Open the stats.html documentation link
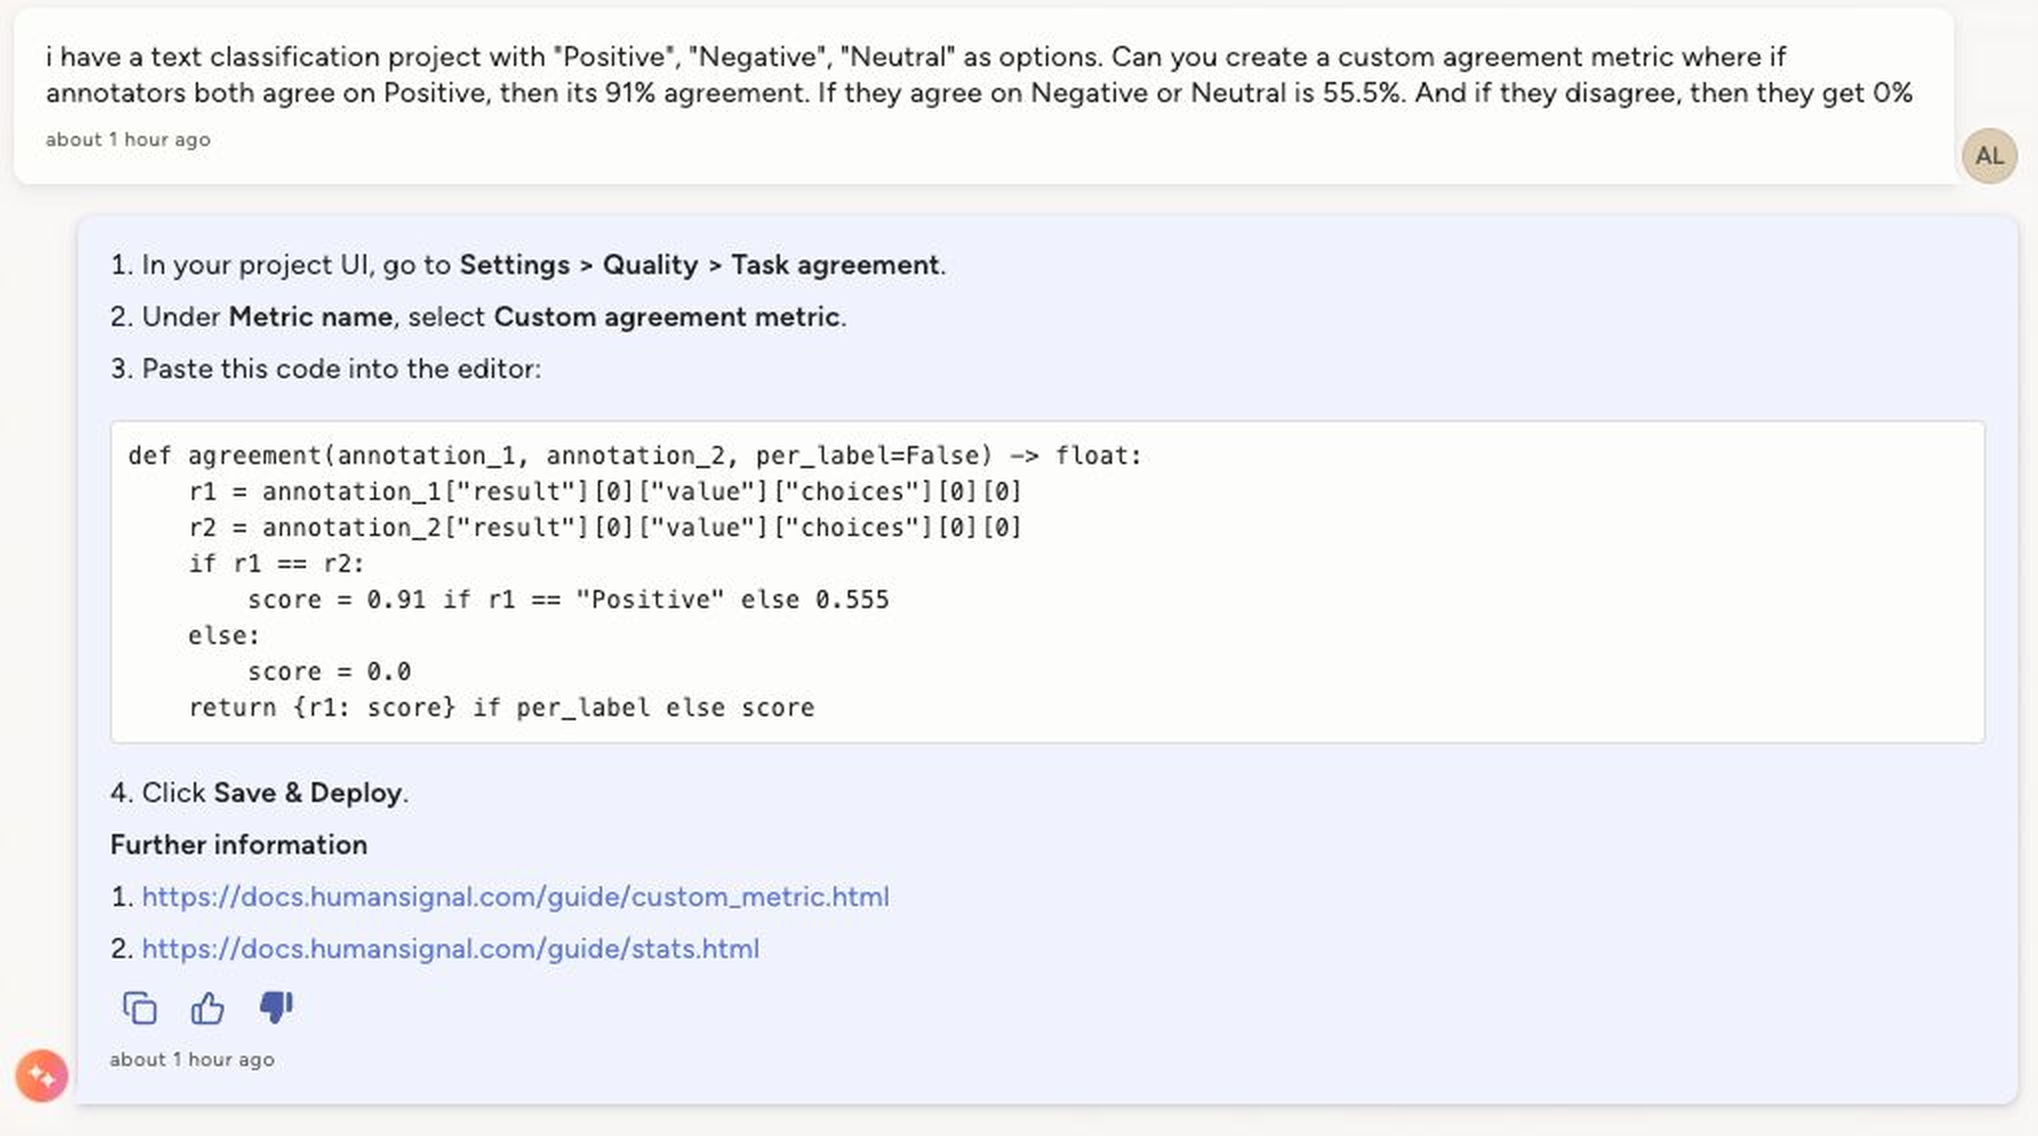The image size is (2038, 1136). click(x=450, y=948)
